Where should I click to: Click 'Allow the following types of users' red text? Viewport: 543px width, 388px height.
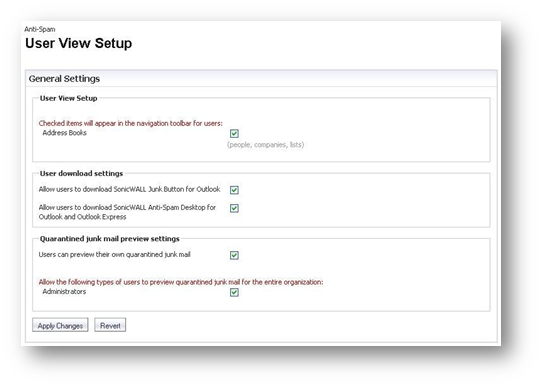pyautogui.click(x=181, y=282)
